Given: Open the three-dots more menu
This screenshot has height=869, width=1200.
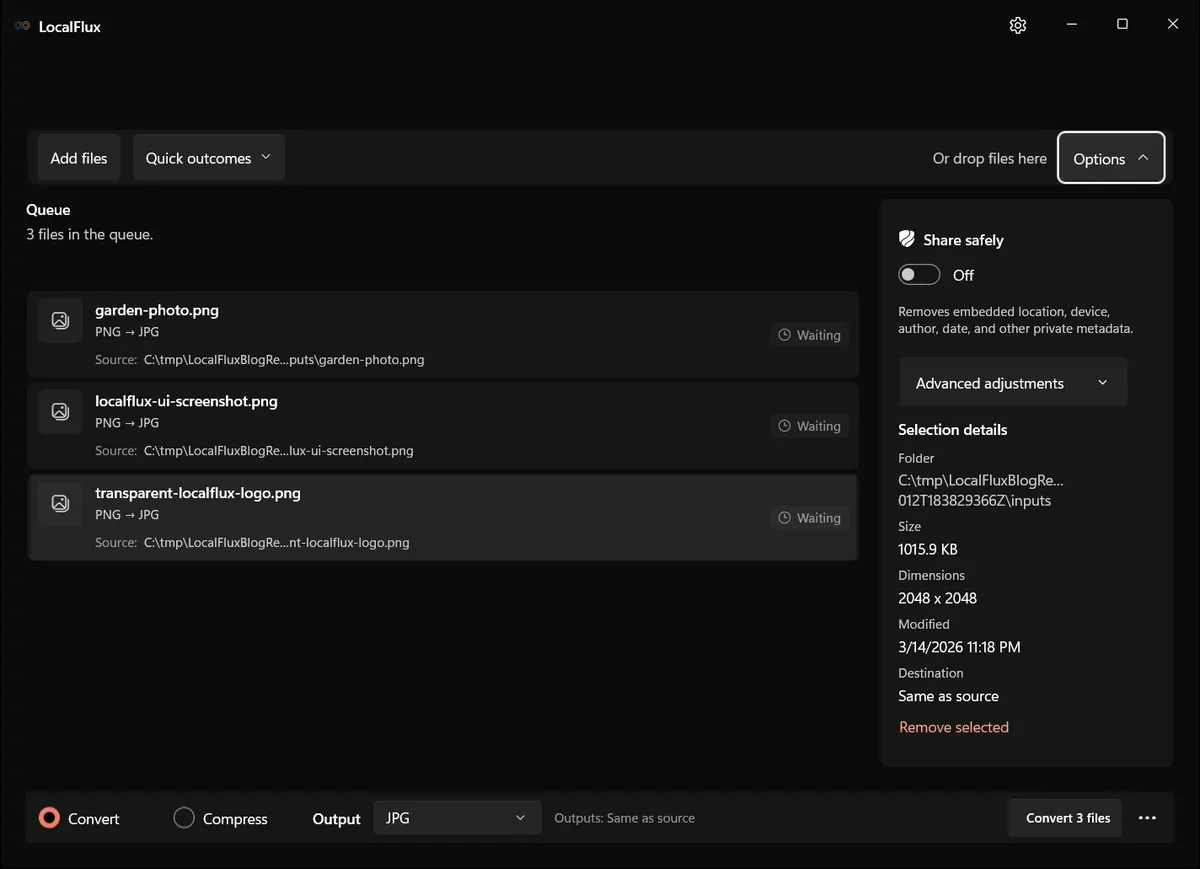Looking at the screenshot, I should click(x=1147, y=818).
